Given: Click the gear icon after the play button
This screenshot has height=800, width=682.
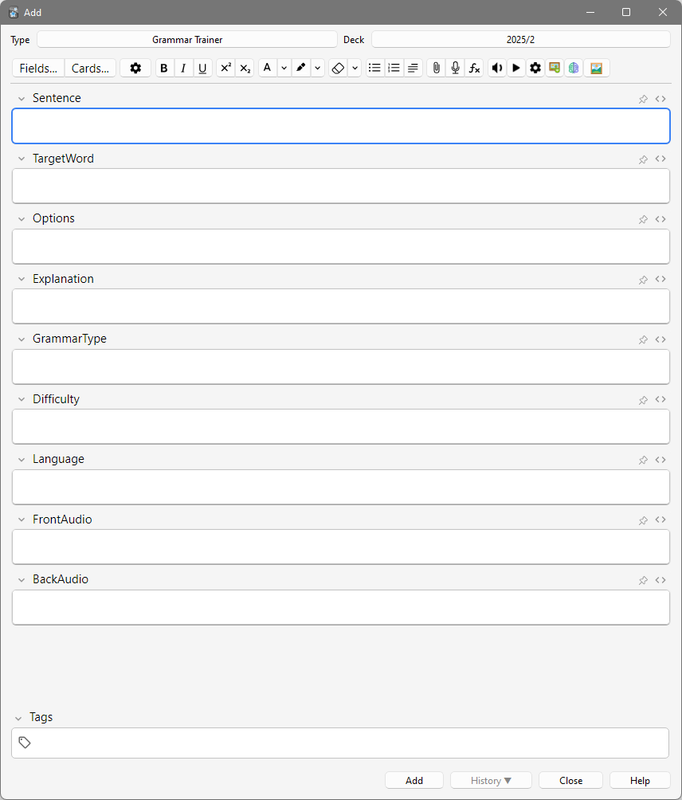Looking at the screenshot, I should click(535, 68).
